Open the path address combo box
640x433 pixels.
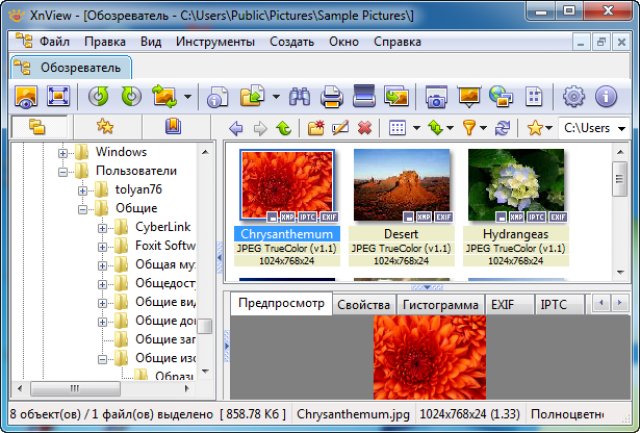pos(592,128)
